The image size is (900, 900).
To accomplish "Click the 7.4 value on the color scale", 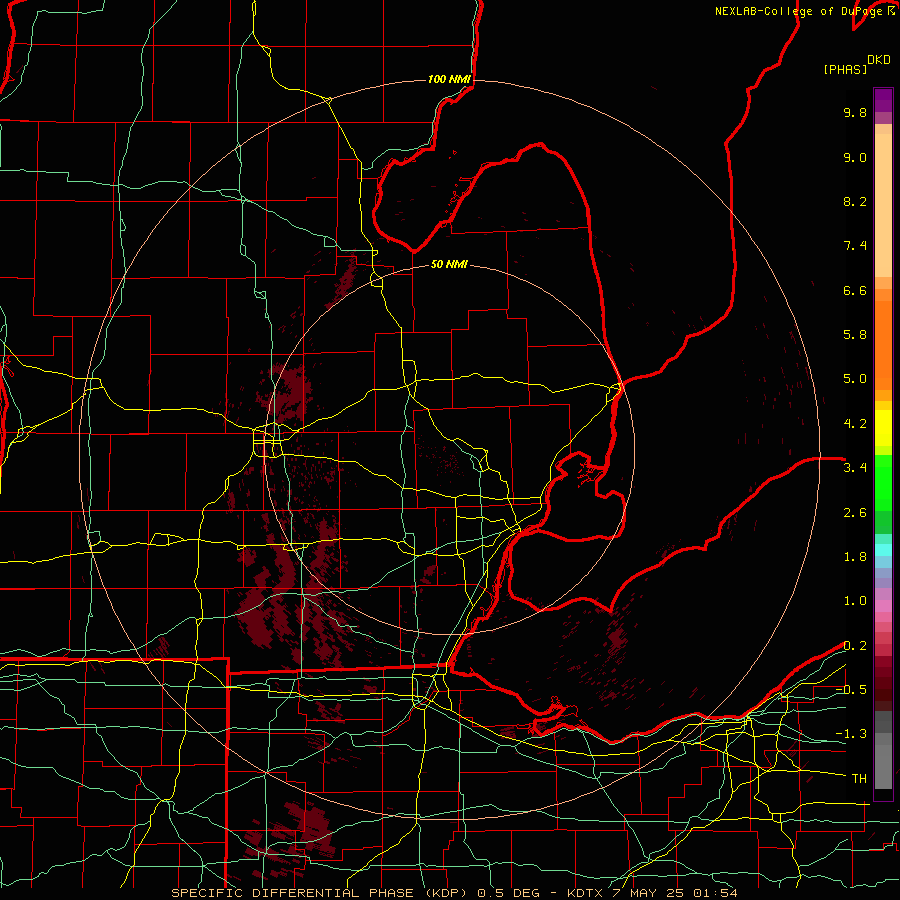I will click(x=855, y=246).
